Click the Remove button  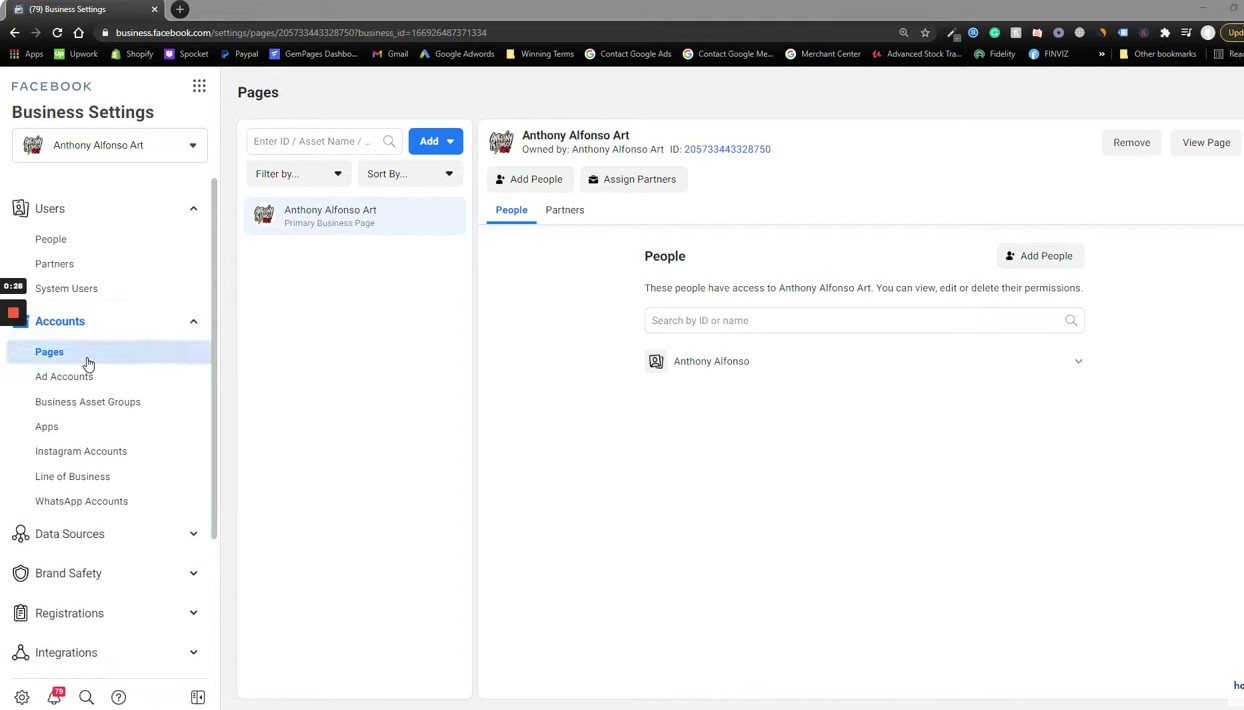1132,142
